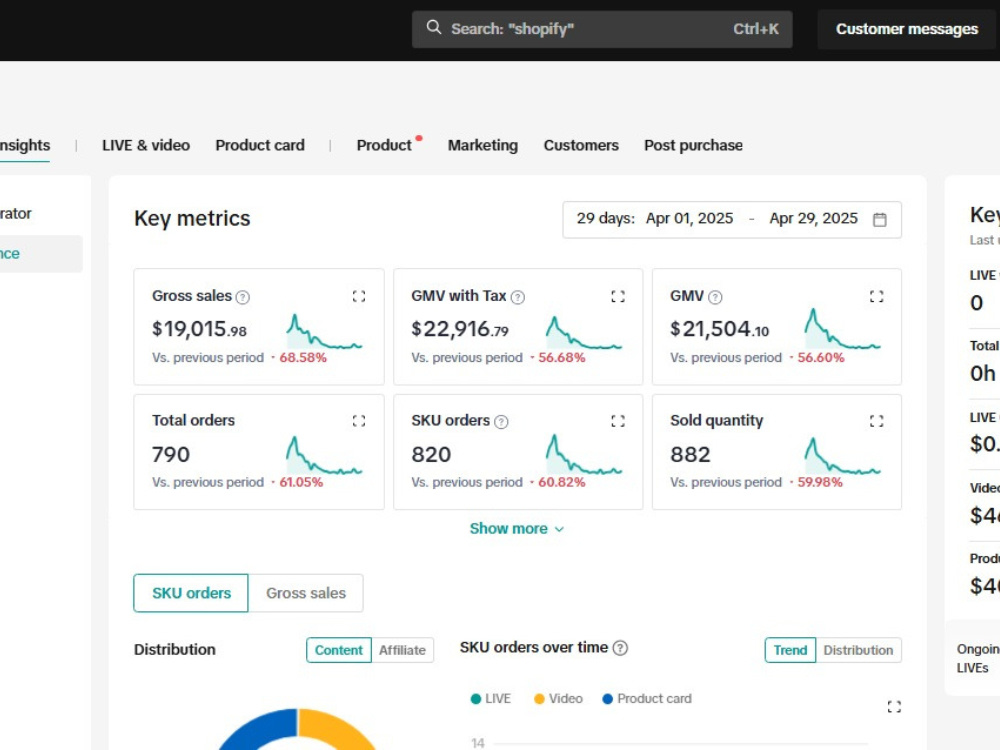This screenshot has width=1000, height=750.
Task: Open the Marketing tab
Action: (483, 145)
